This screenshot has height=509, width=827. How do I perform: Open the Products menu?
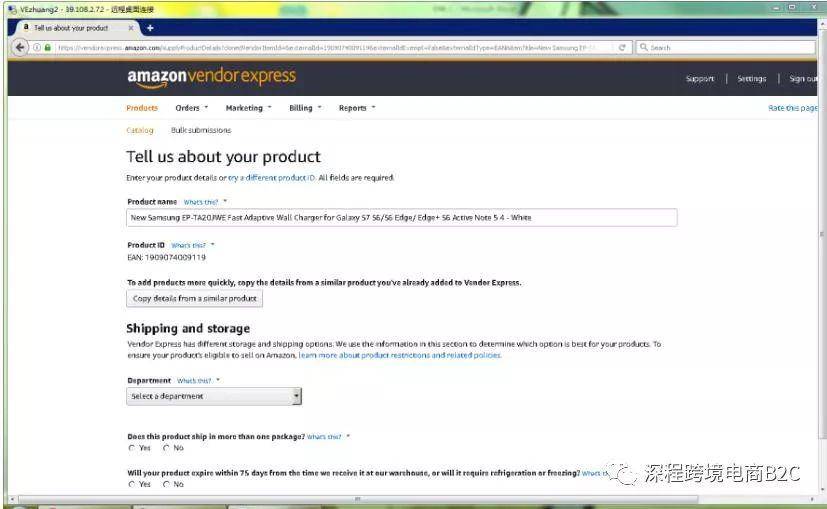tap(142, 108)
